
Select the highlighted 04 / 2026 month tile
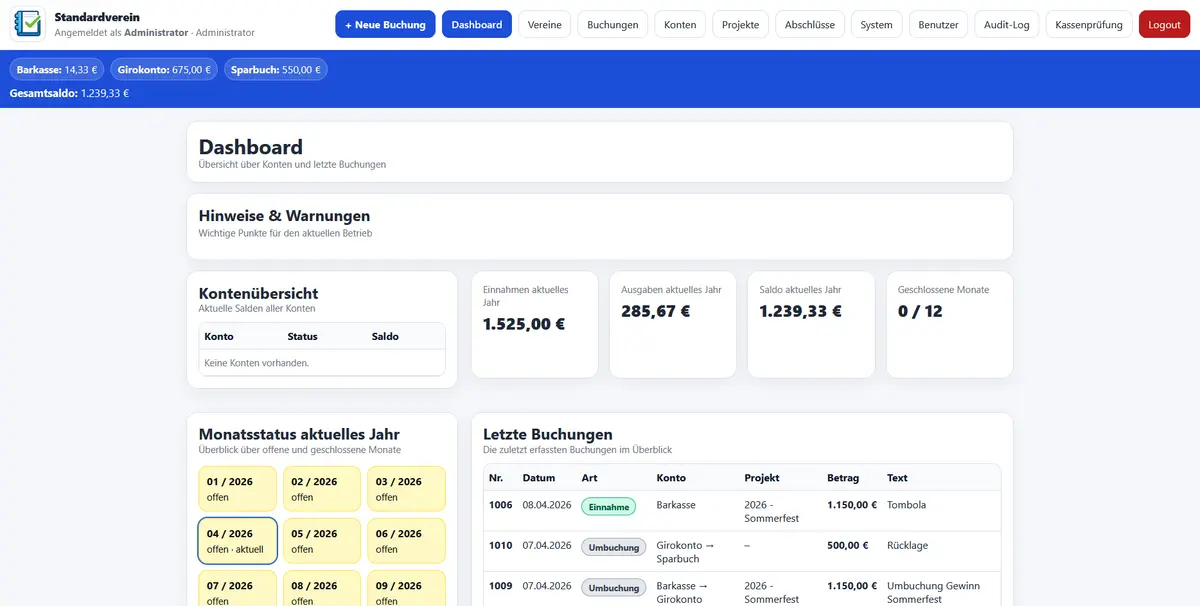(237, 539)
